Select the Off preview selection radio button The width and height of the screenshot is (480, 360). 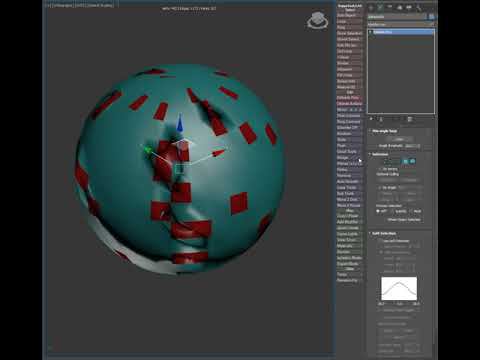pyautogui.click(x=378, y=211)
